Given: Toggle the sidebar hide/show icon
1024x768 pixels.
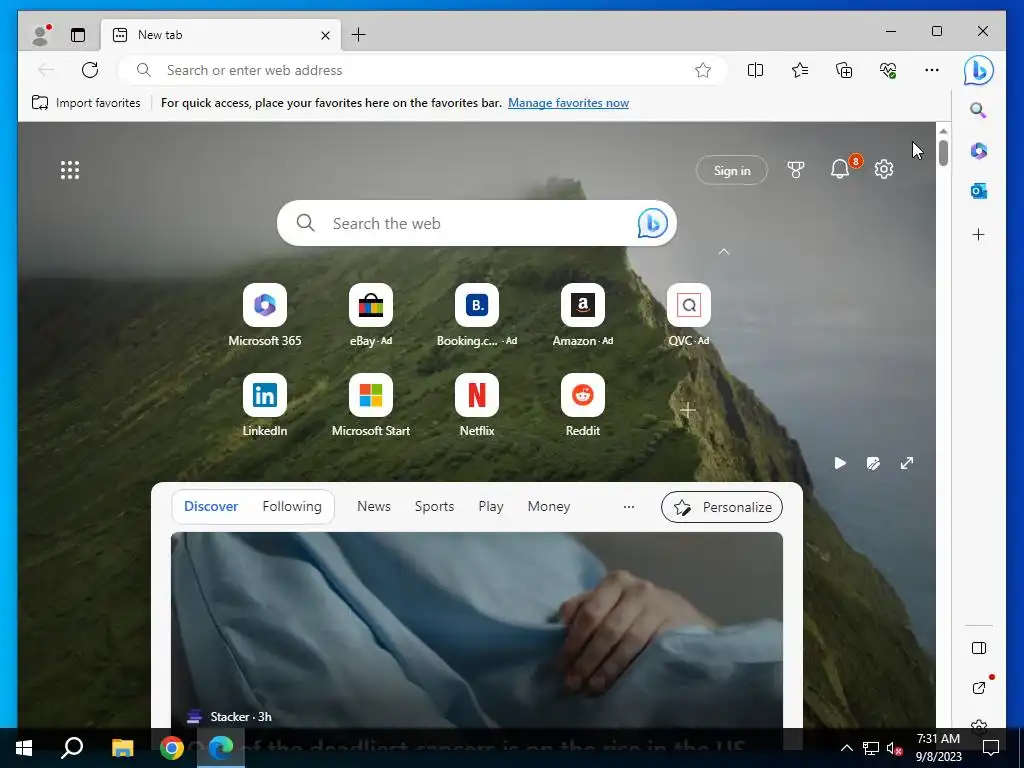Looking at the screenshot, I should (x=978, y=648).
